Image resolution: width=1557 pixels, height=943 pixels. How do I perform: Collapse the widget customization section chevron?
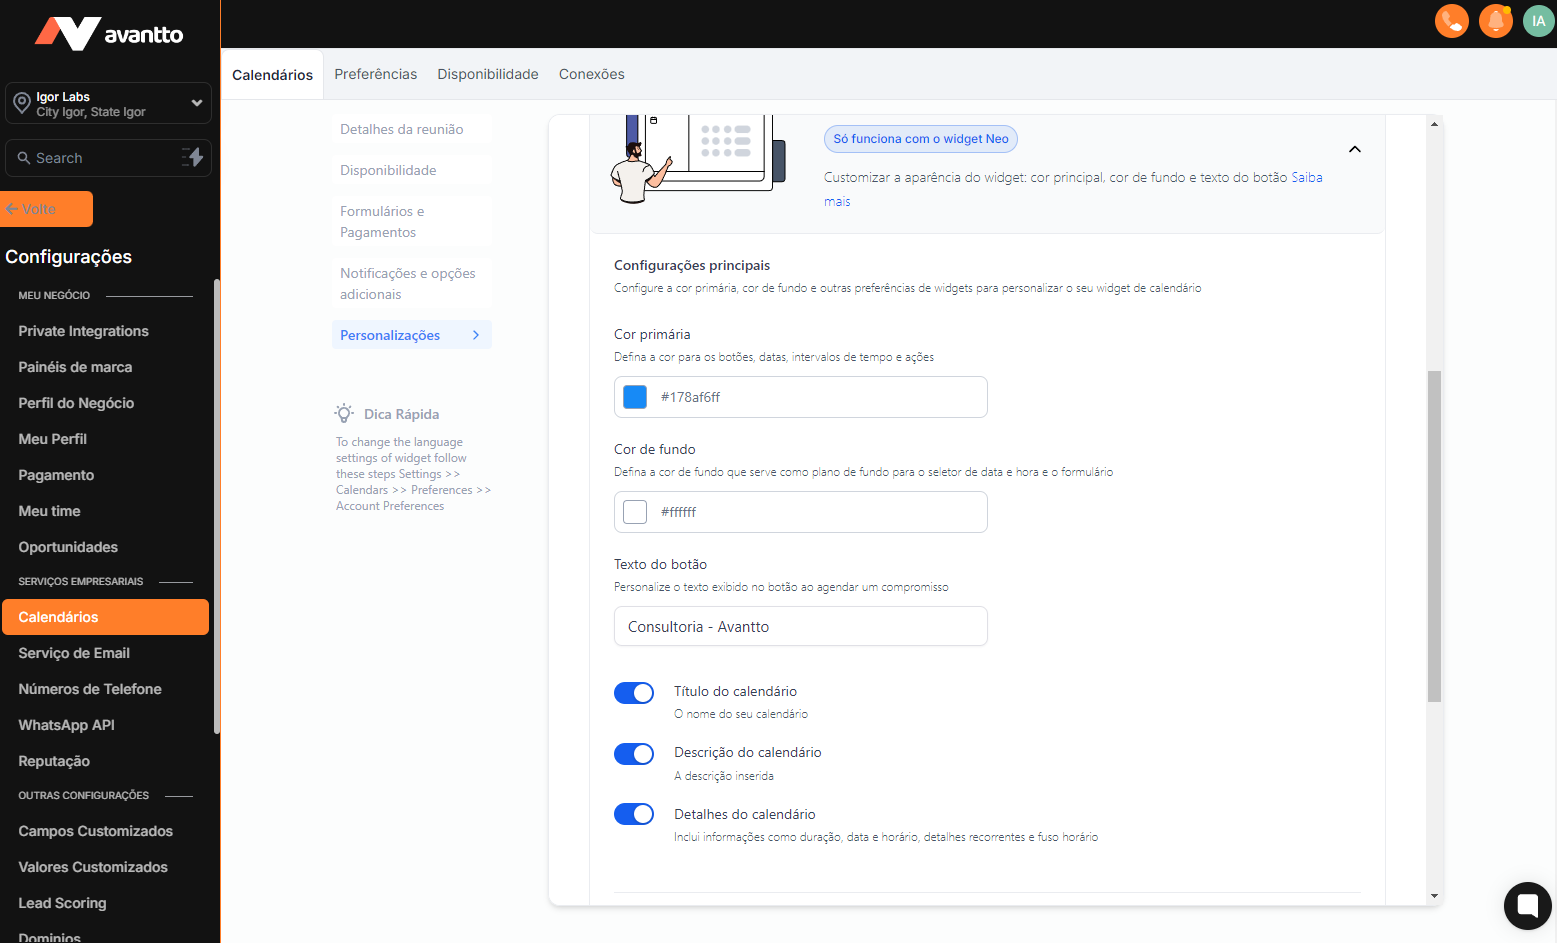(1355, 149)
